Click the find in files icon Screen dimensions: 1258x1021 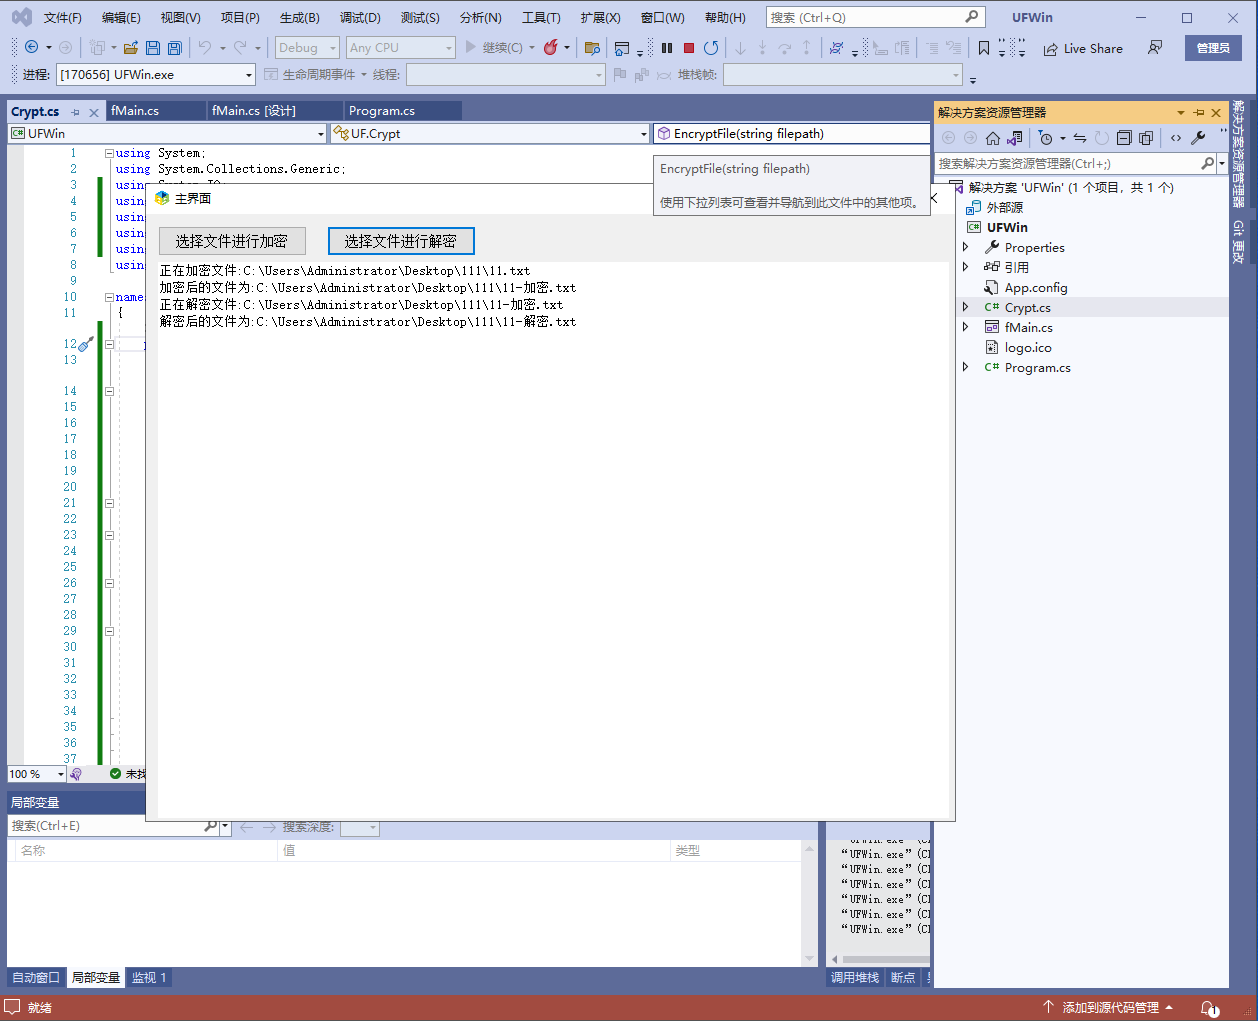[x=592, y=47]
